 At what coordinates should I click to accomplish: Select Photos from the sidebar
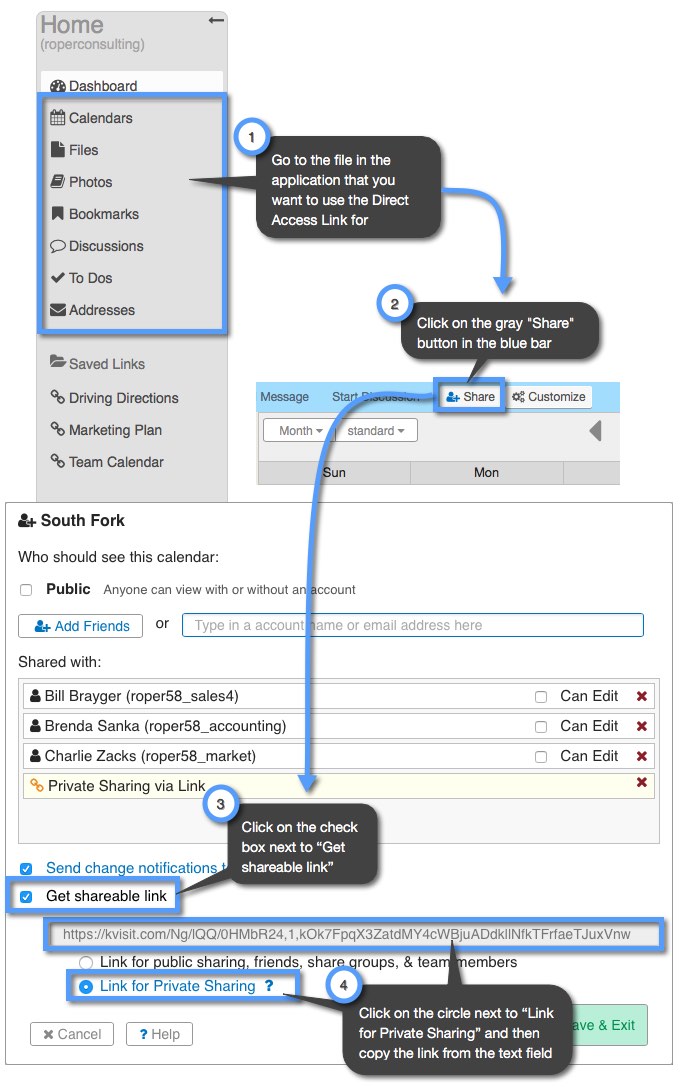pos(89,181)
